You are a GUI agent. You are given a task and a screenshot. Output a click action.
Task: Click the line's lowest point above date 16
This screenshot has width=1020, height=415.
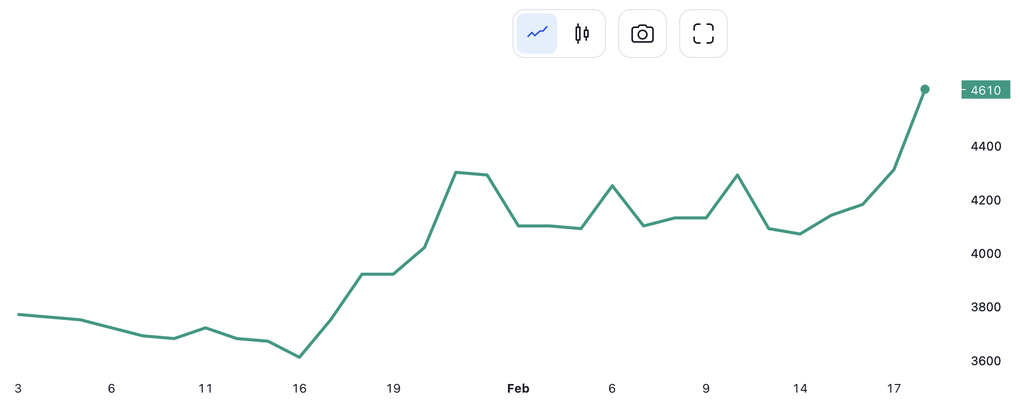(299, 357)
